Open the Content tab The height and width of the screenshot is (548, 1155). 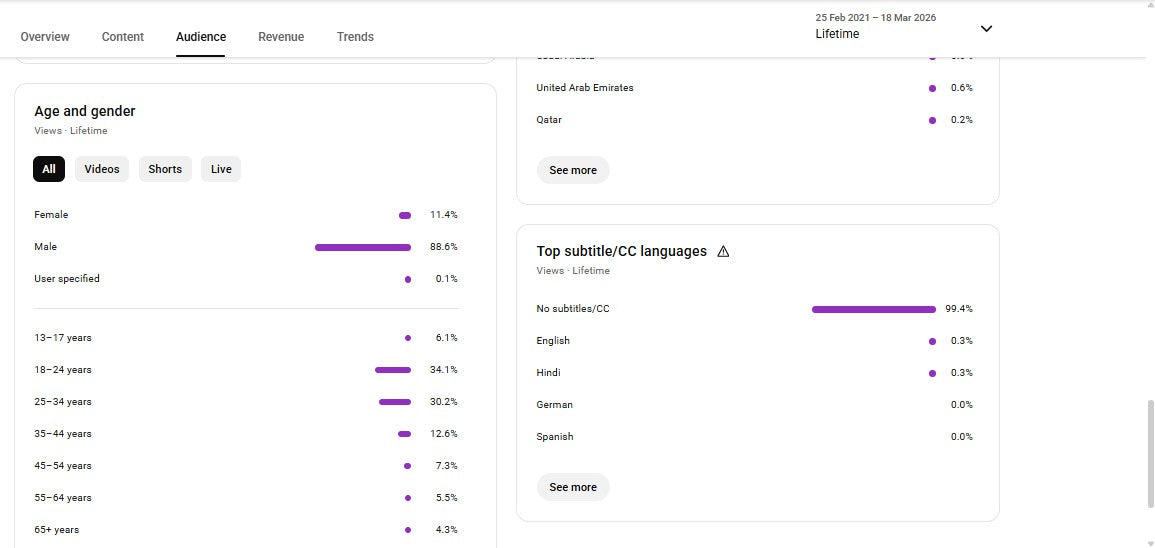[123, 37]
